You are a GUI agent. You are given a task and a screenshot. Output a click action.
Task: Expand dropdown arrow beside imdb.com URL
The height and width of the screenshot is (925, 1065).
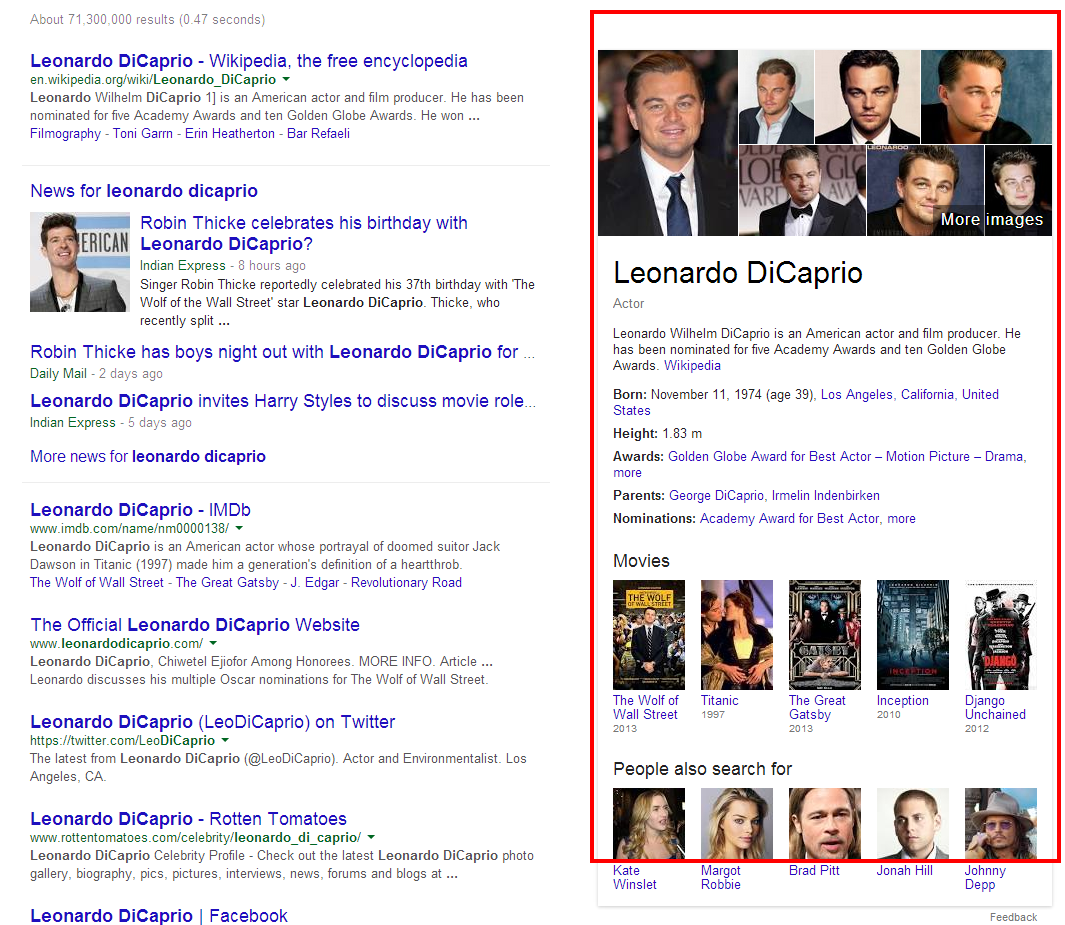[239, 528]
